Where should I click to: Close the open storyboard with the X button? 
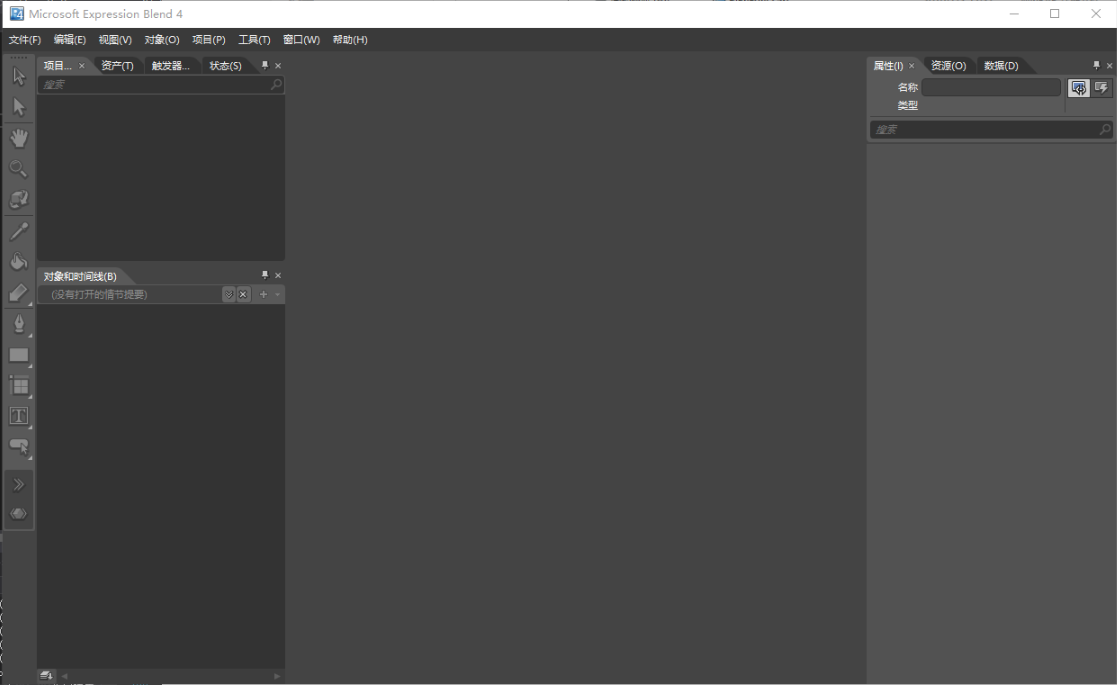[243, 294]
